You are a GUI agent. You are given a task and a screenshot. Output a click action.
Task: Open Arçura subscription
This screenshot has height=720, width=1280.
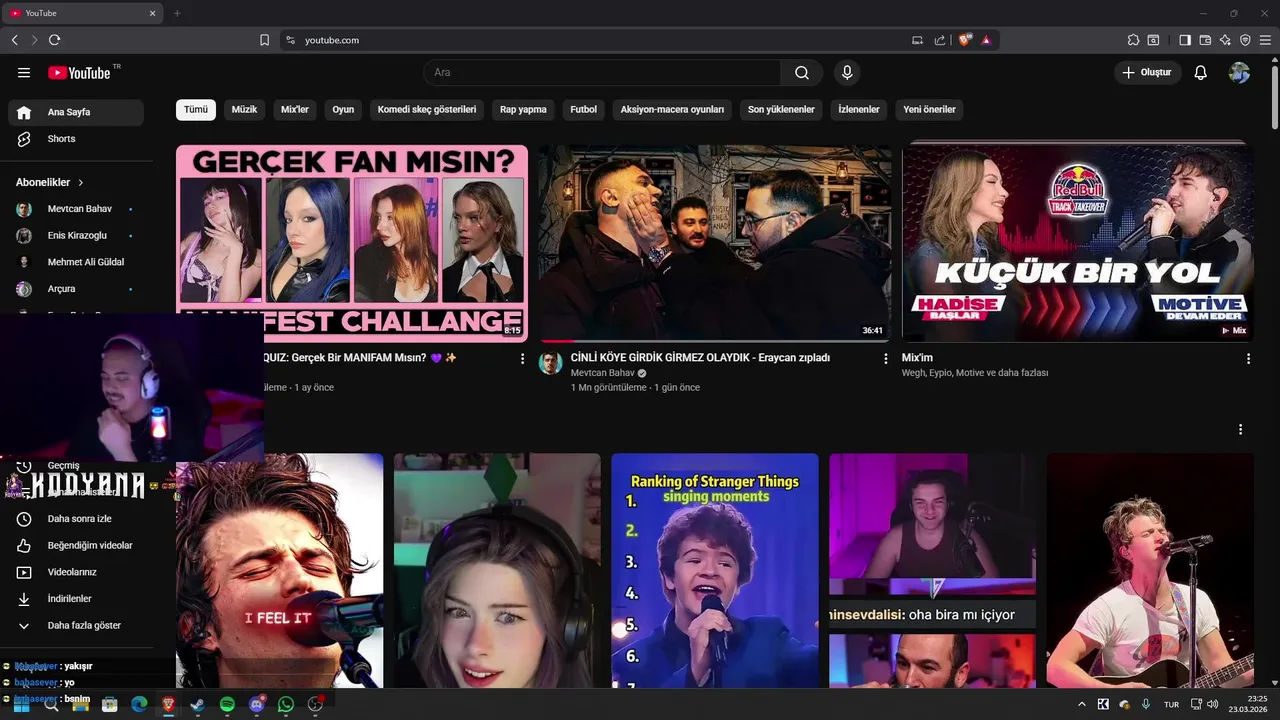(x=76, y=289)
